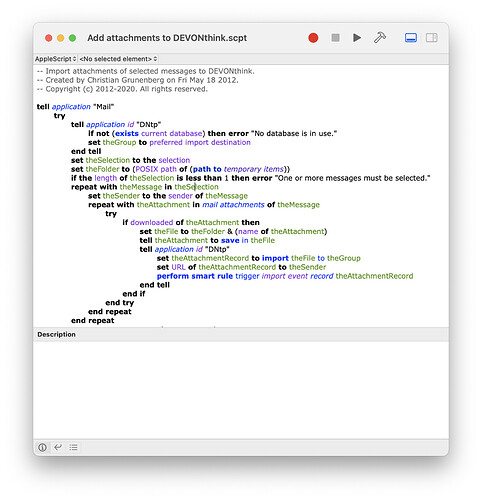
Task: Click the Copyright comment line
Action: [122, 89]
